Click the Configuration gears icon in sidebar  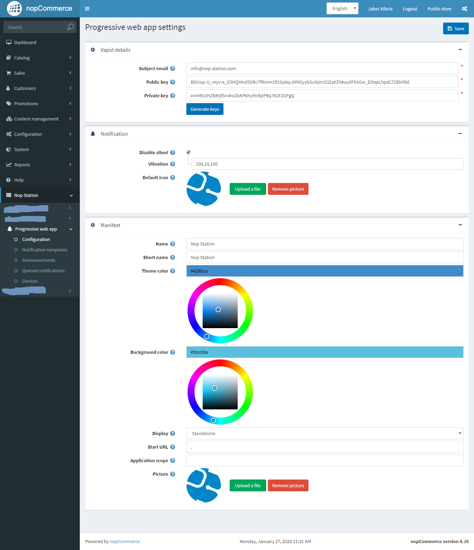pyautogui.click(x=9, y=134)
